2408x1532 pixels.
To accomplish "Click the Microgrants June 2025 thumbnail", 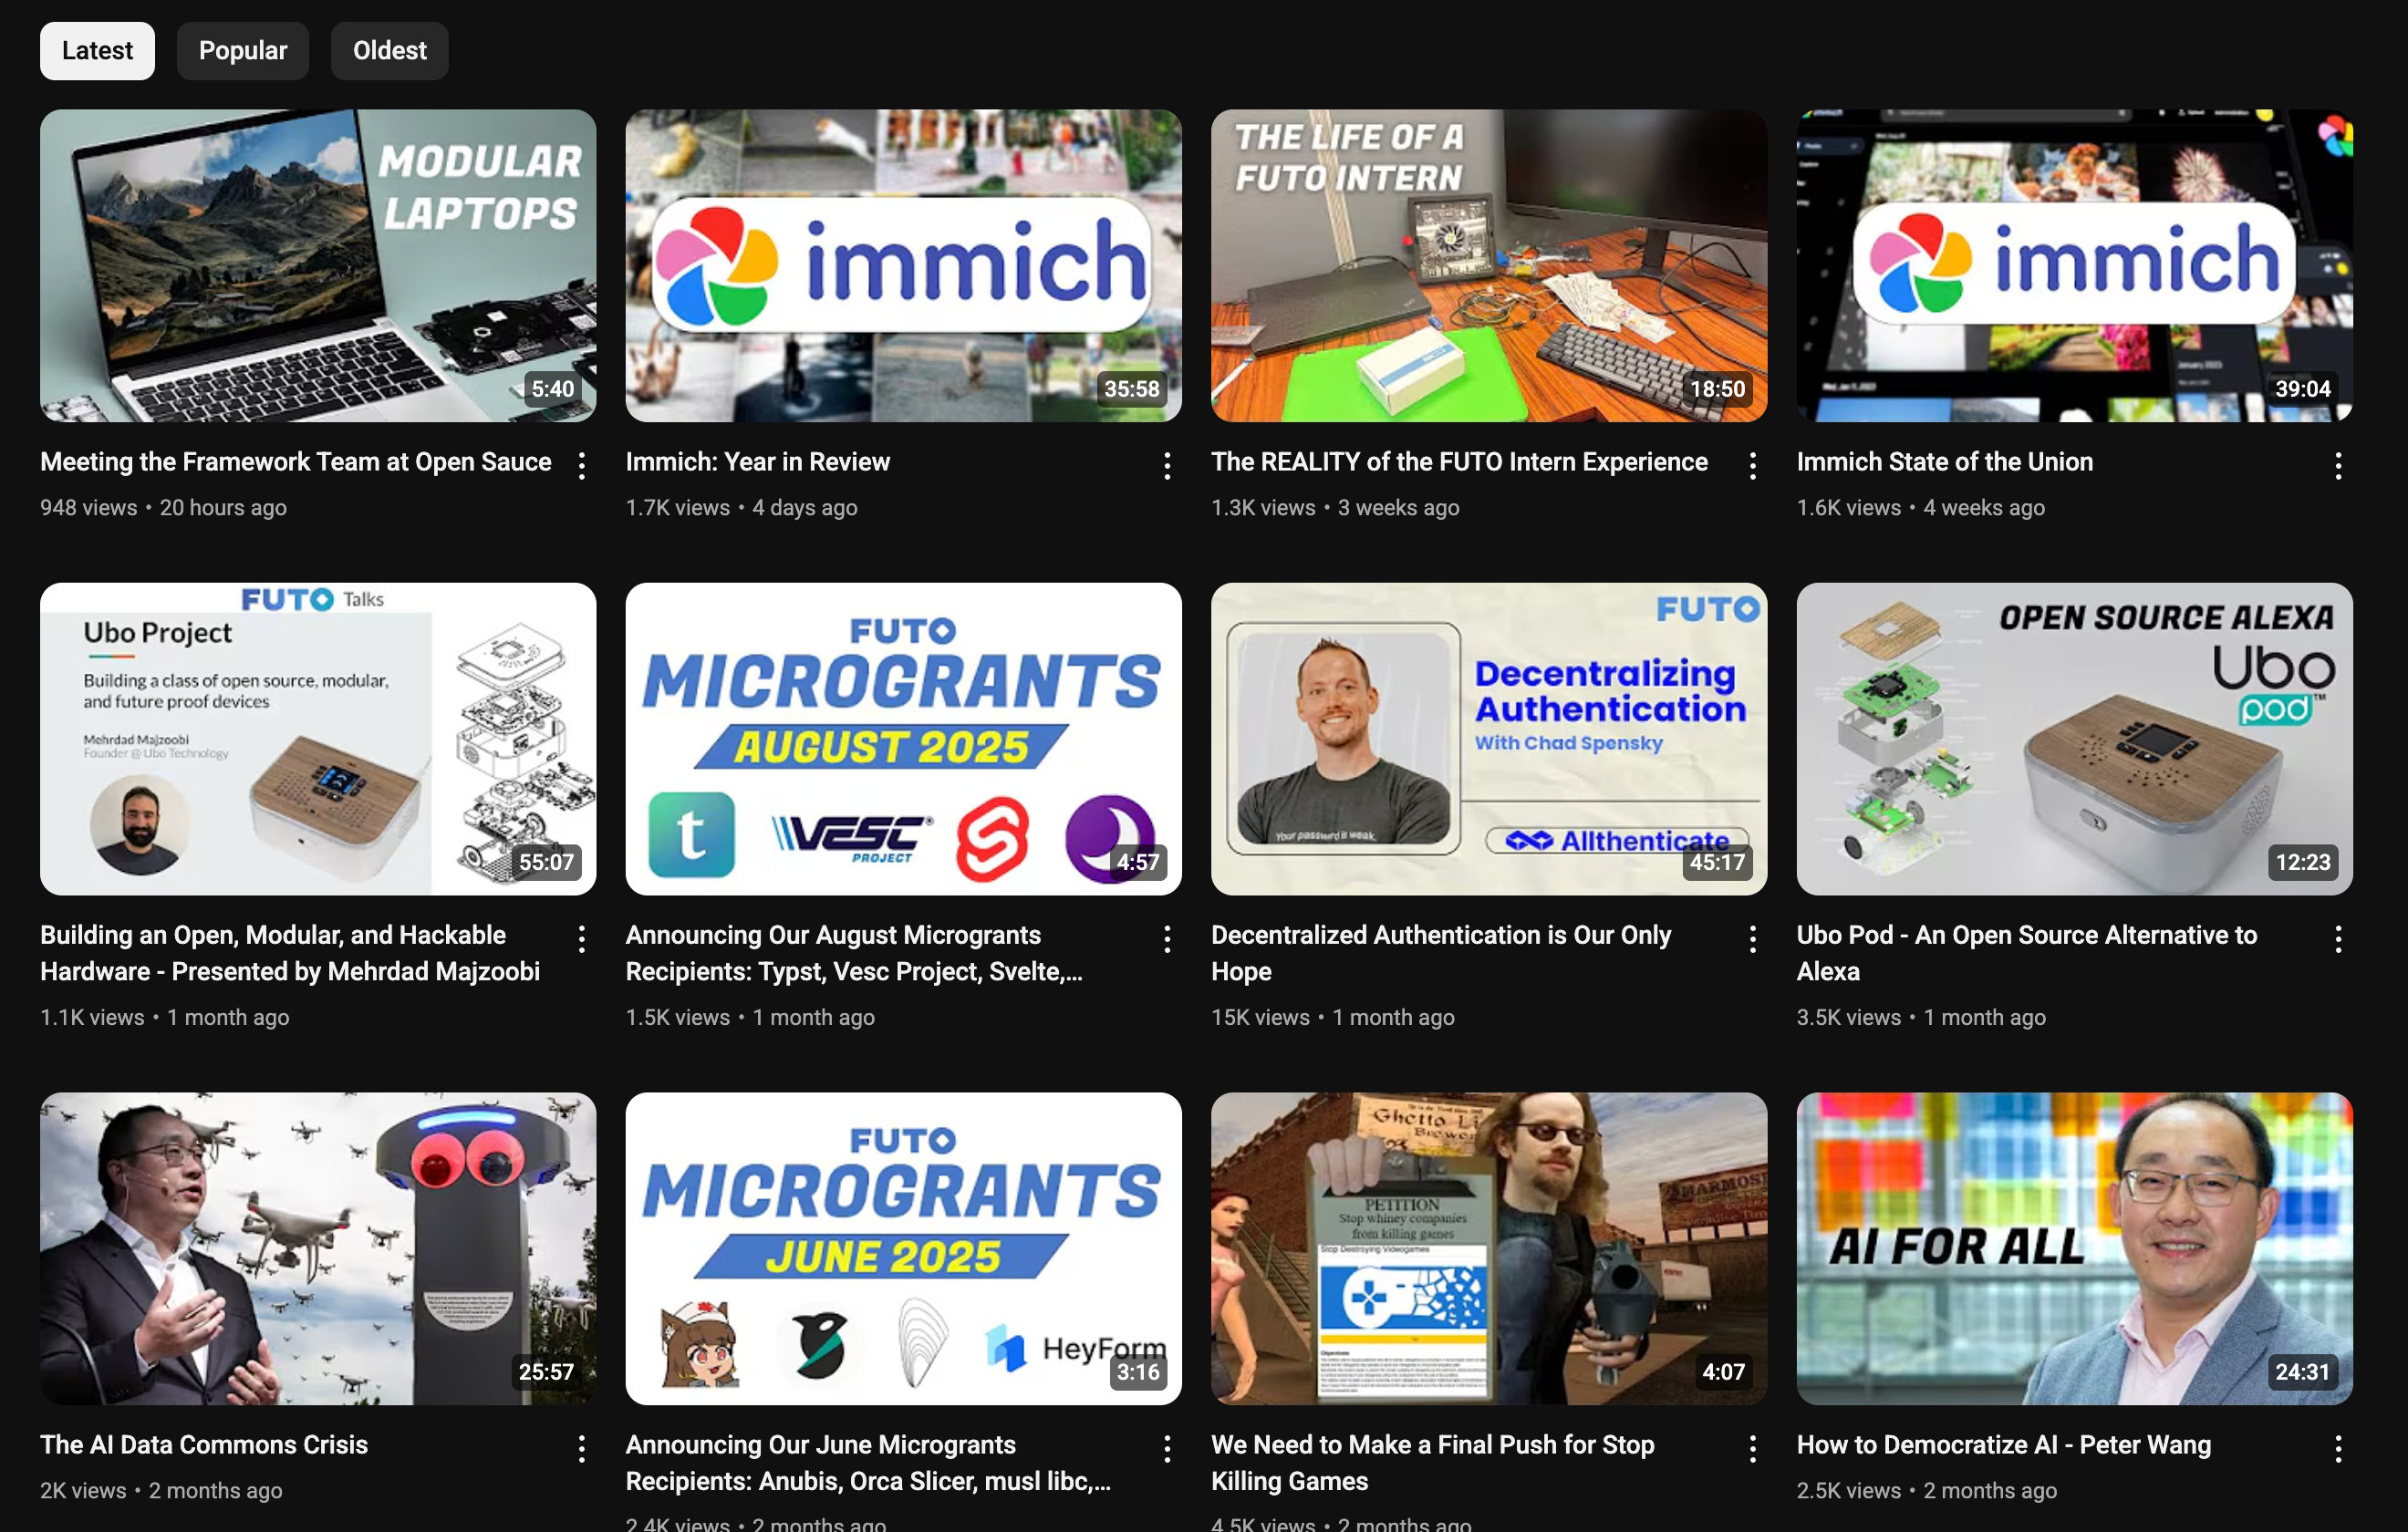I will pos(903,1247).
